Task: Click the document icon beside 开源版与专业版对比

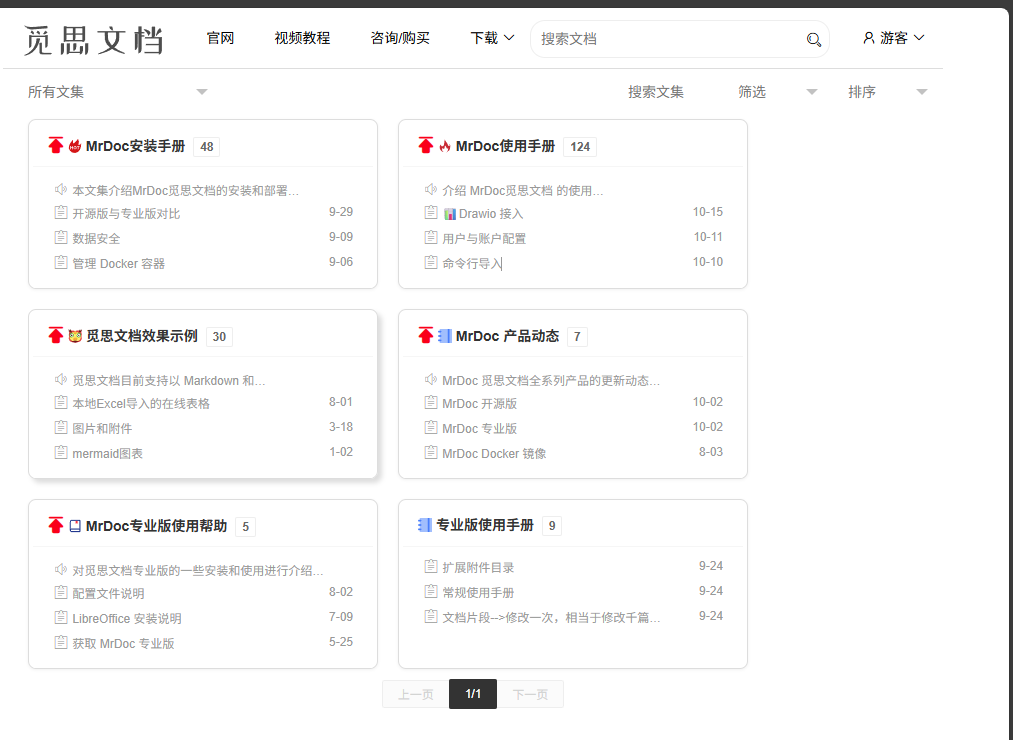Action: tap(61, 212)
